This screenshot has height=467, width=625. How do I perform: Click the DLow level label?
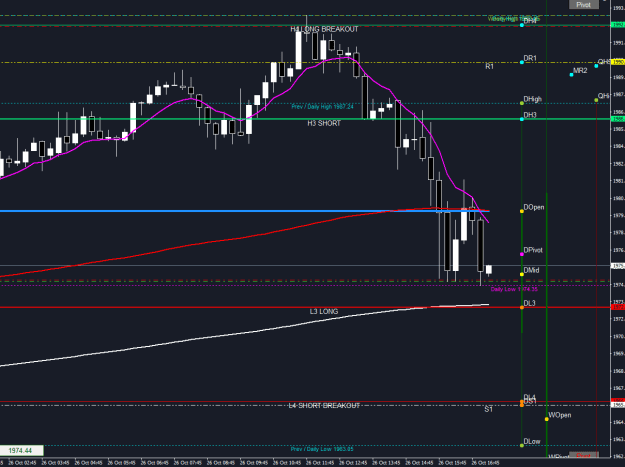(532, 441)
